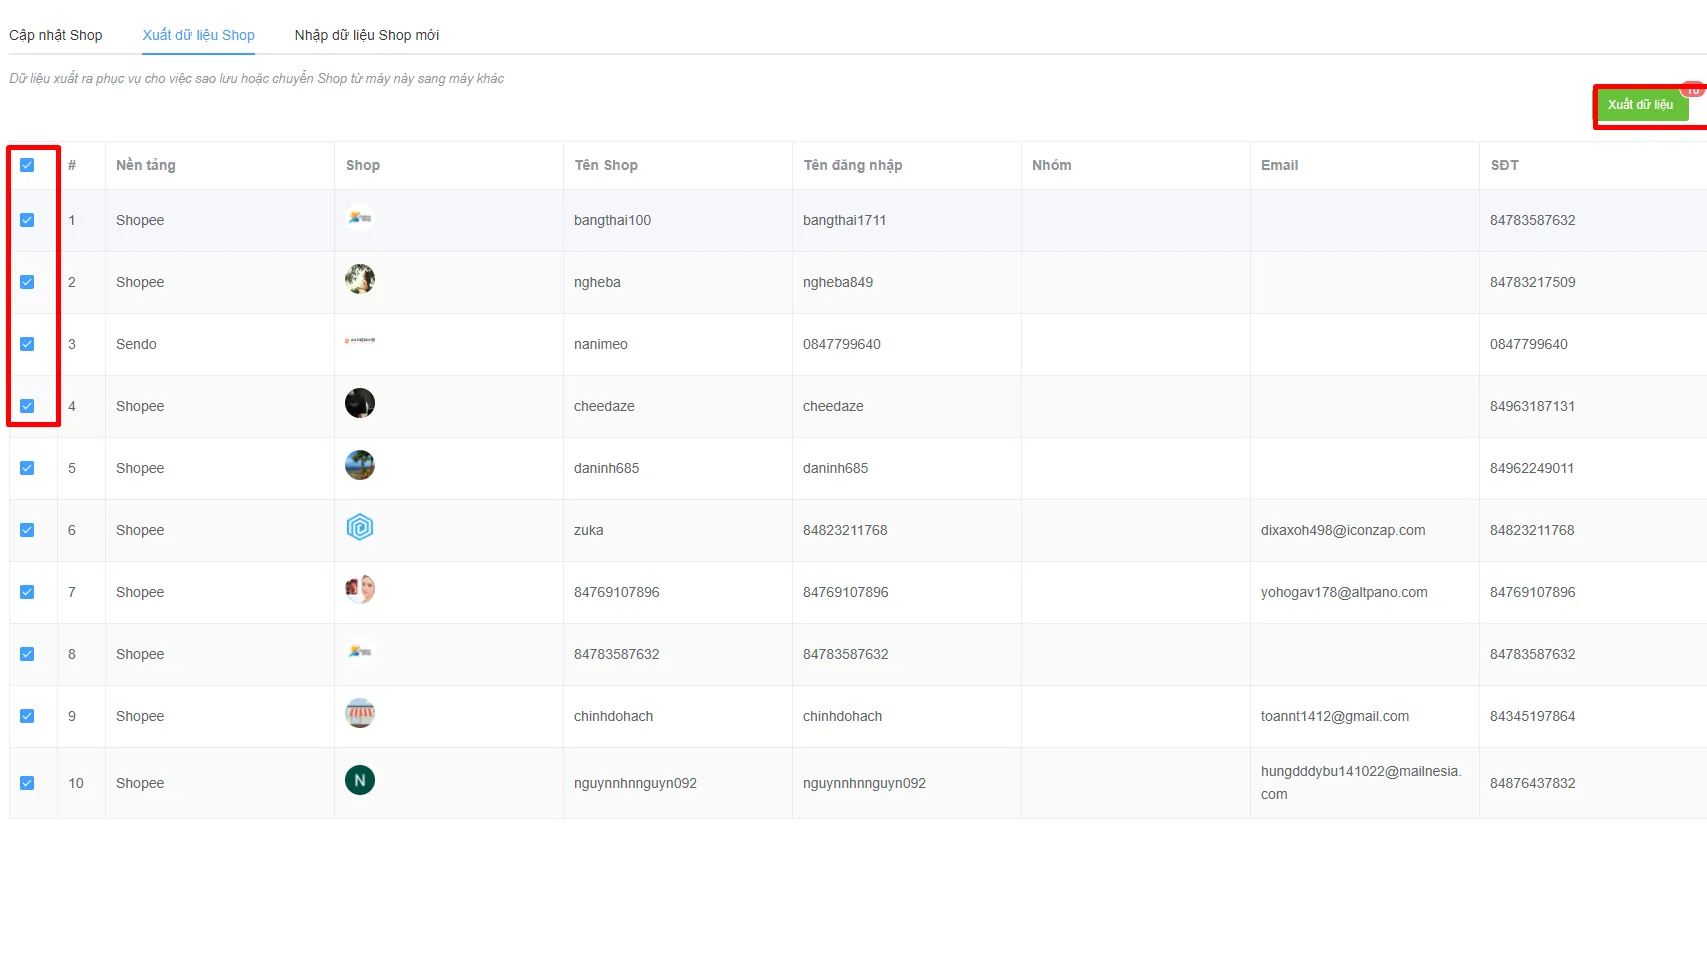Screen dimensions: 1707x977
Task: Click login name bangthai1711
Action: [845, 220]
